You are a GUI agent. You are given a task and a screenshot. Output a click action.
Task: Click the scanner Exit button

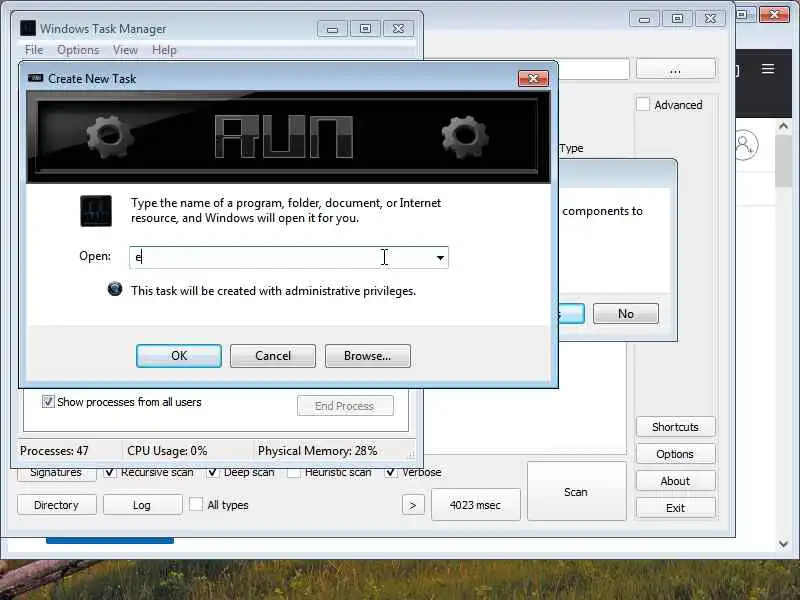pyautogui.click(x=675, y=508)
